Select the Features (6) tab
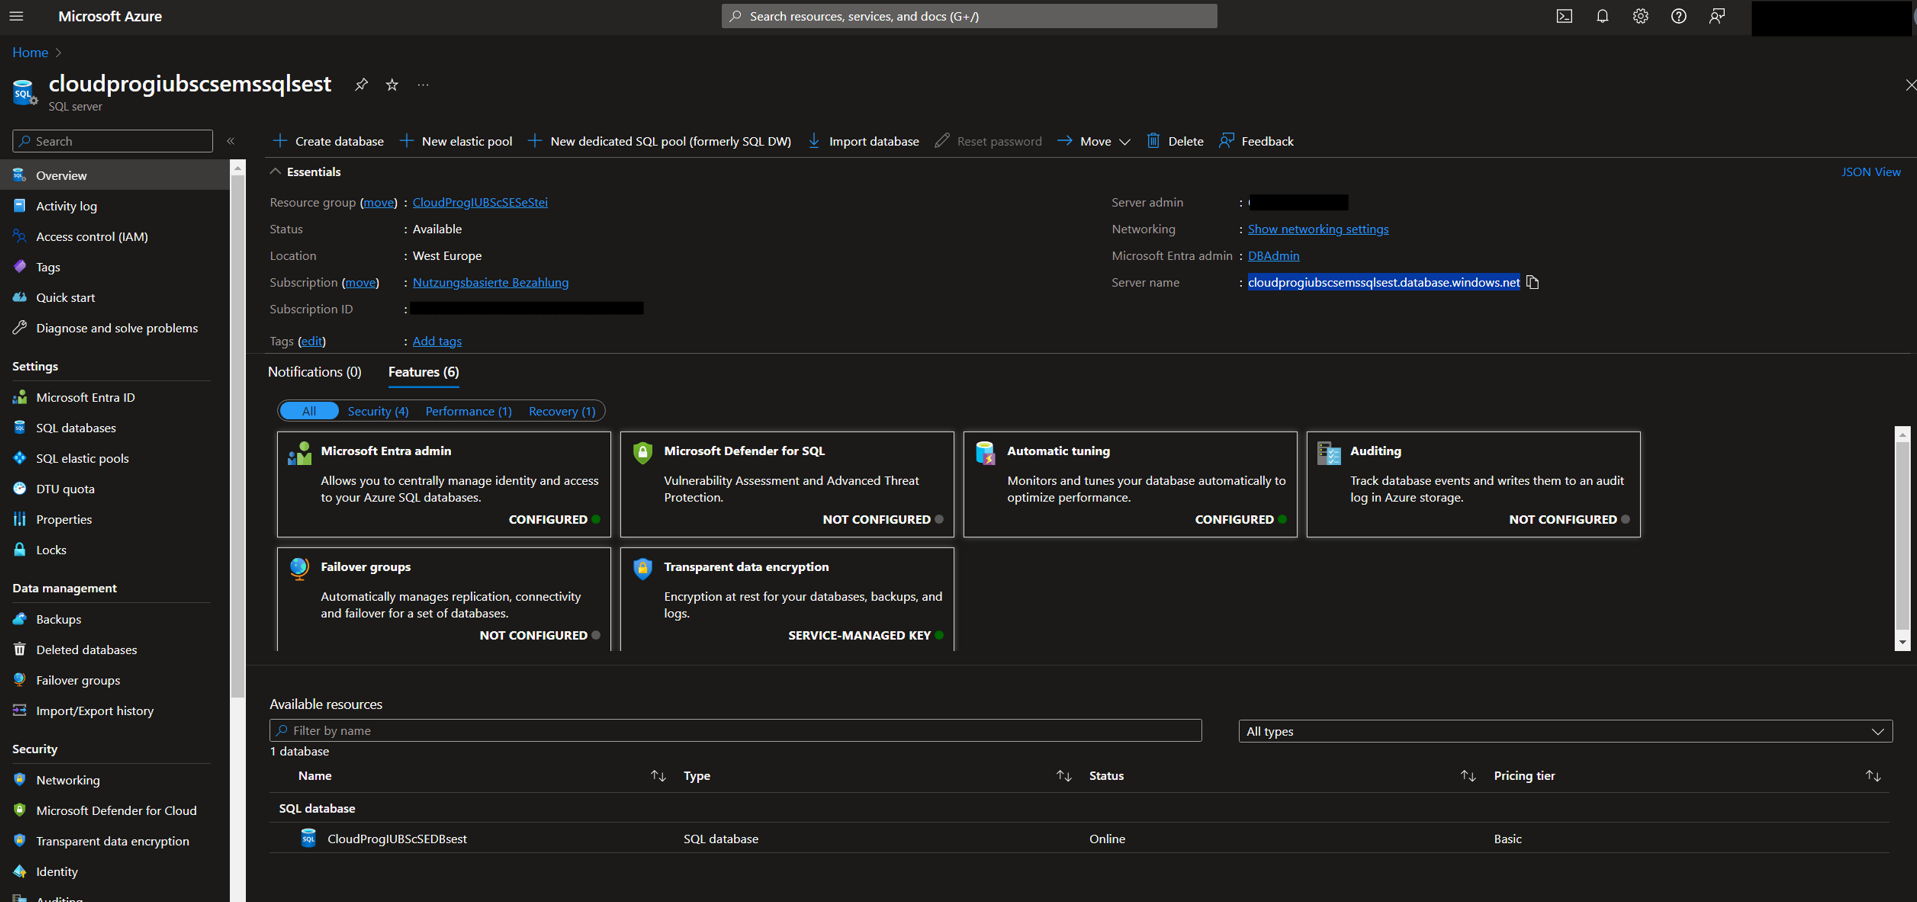Screen dimensions: 1917x902 423,372
